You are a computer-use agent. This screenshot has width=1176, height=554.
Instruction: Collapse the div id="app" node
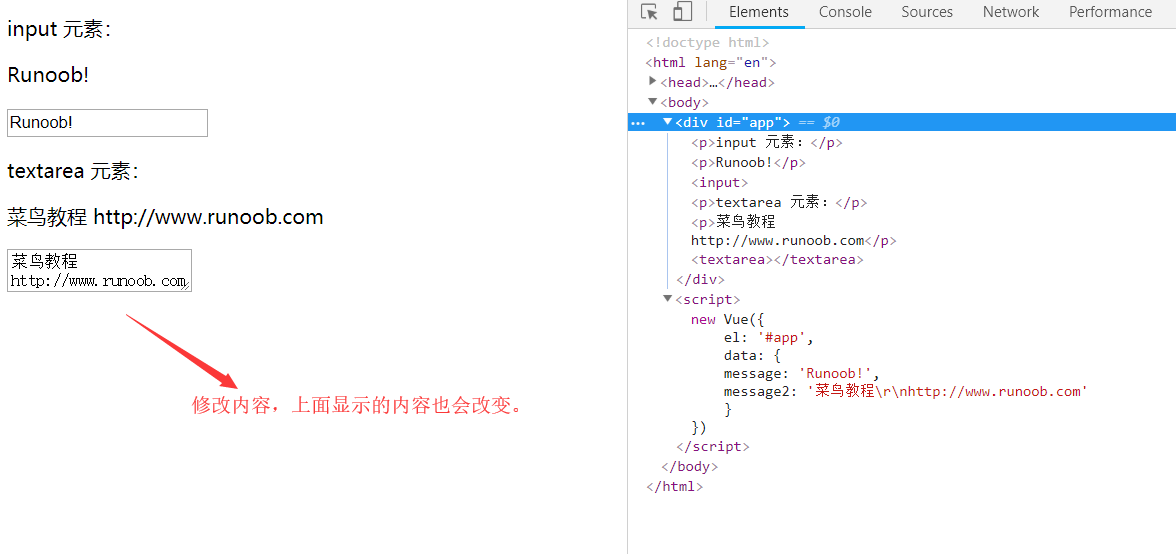[x=668, y=122]
